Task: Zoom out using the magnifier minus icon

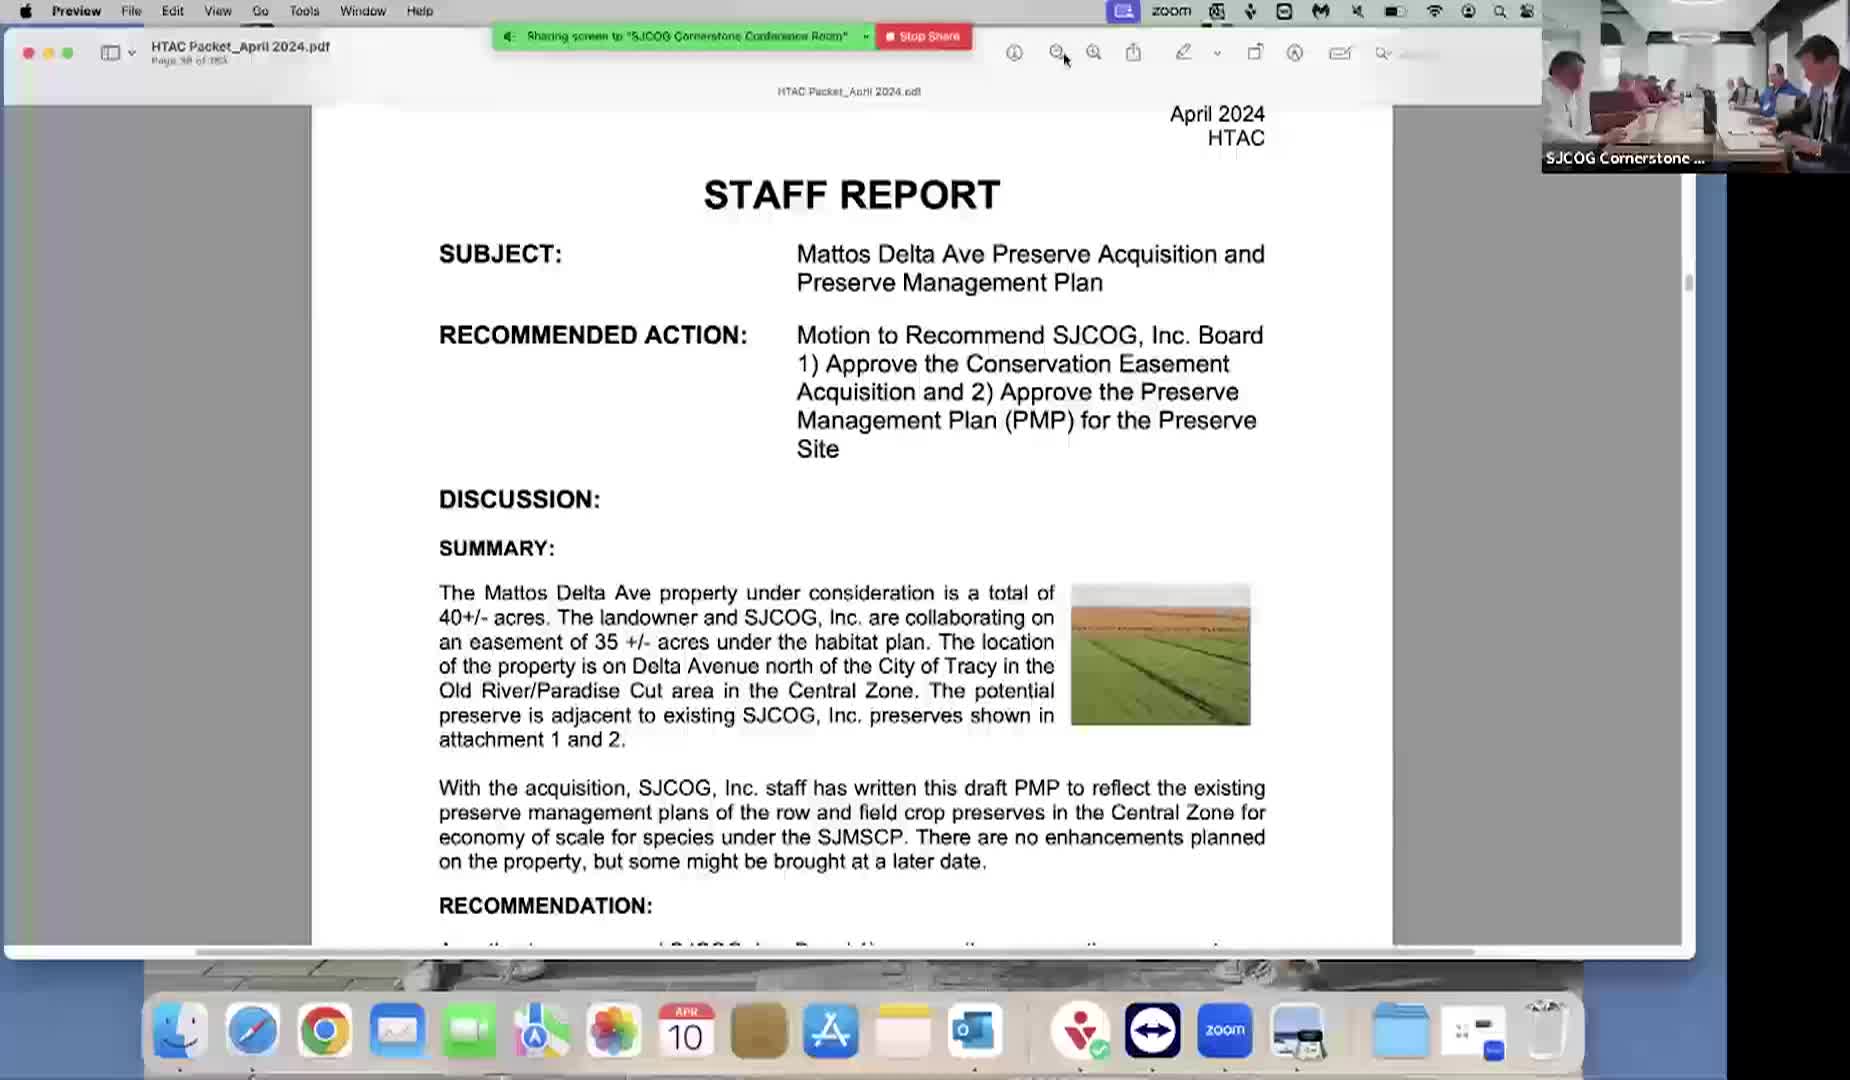Action: [x=1056, y=52]
